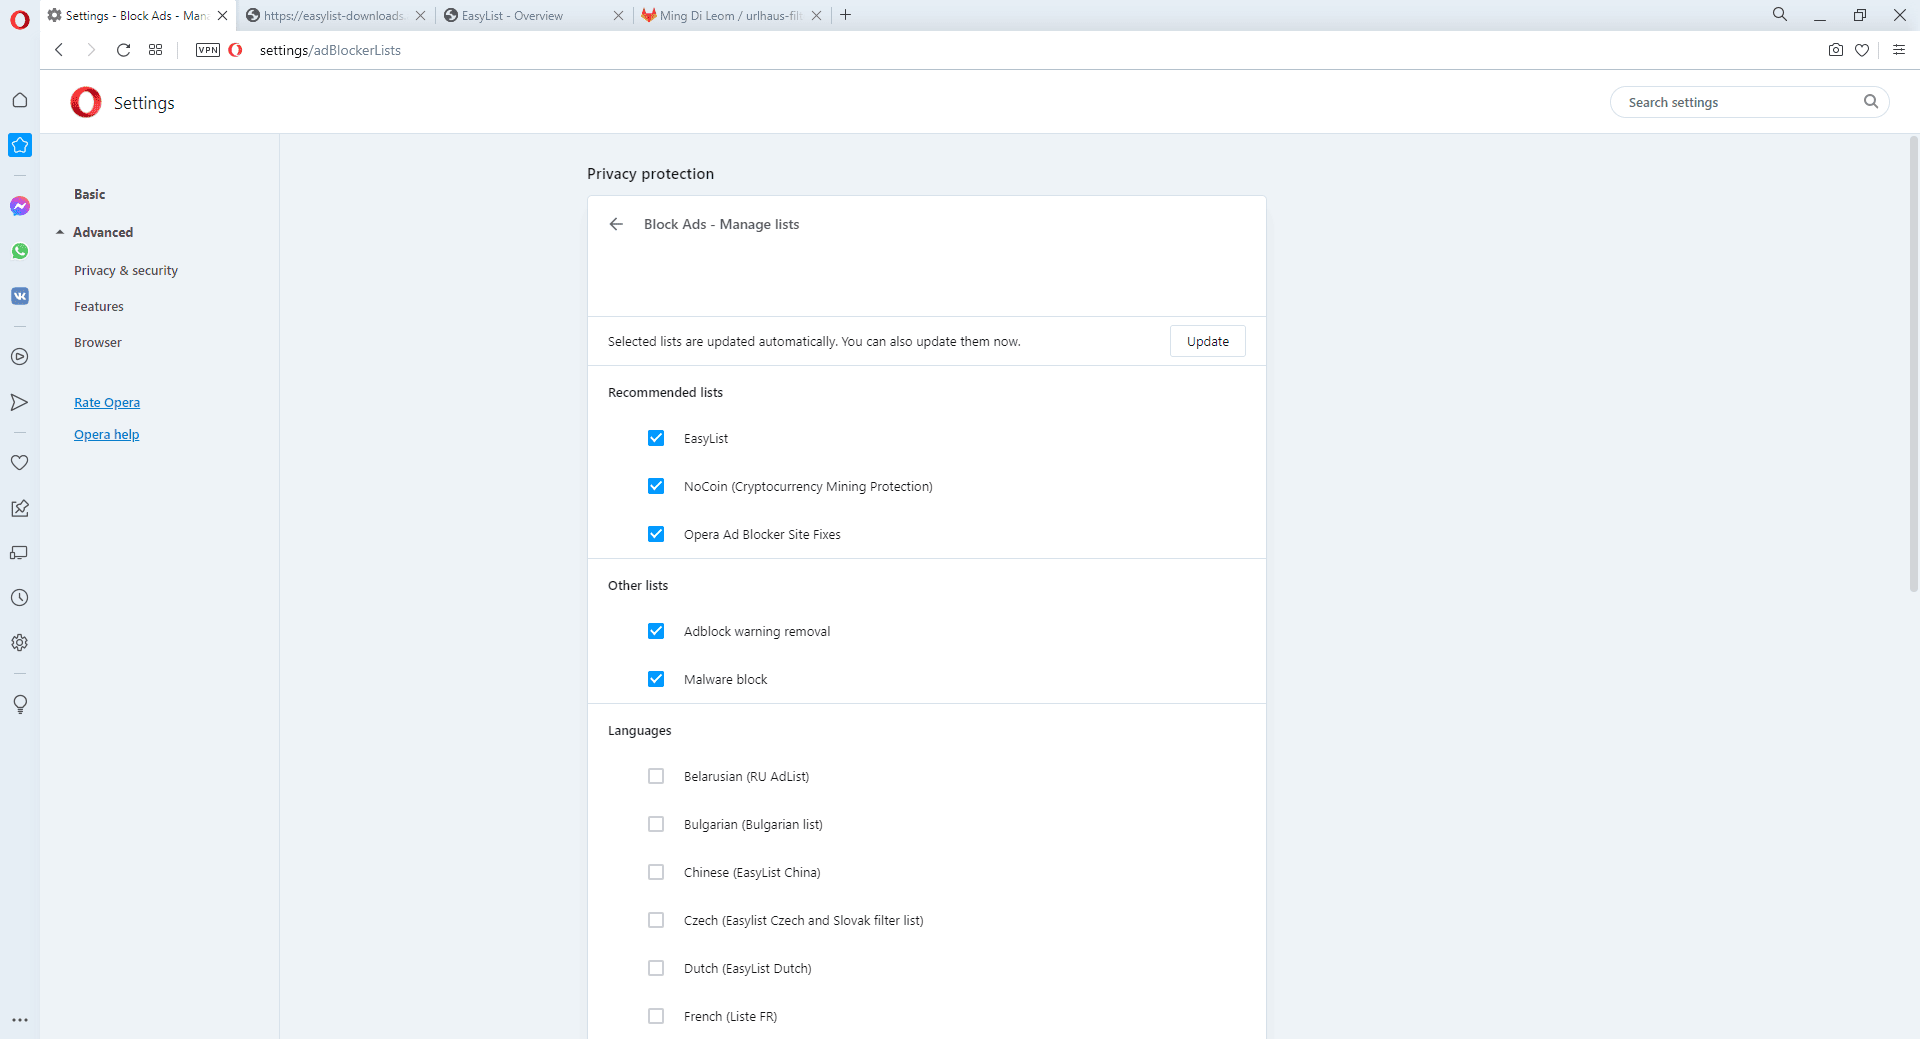This screenshot has height=1039, width=1920.
Task: Take a snapshot with the camera icon
Action: click(x=1836, y=50)
